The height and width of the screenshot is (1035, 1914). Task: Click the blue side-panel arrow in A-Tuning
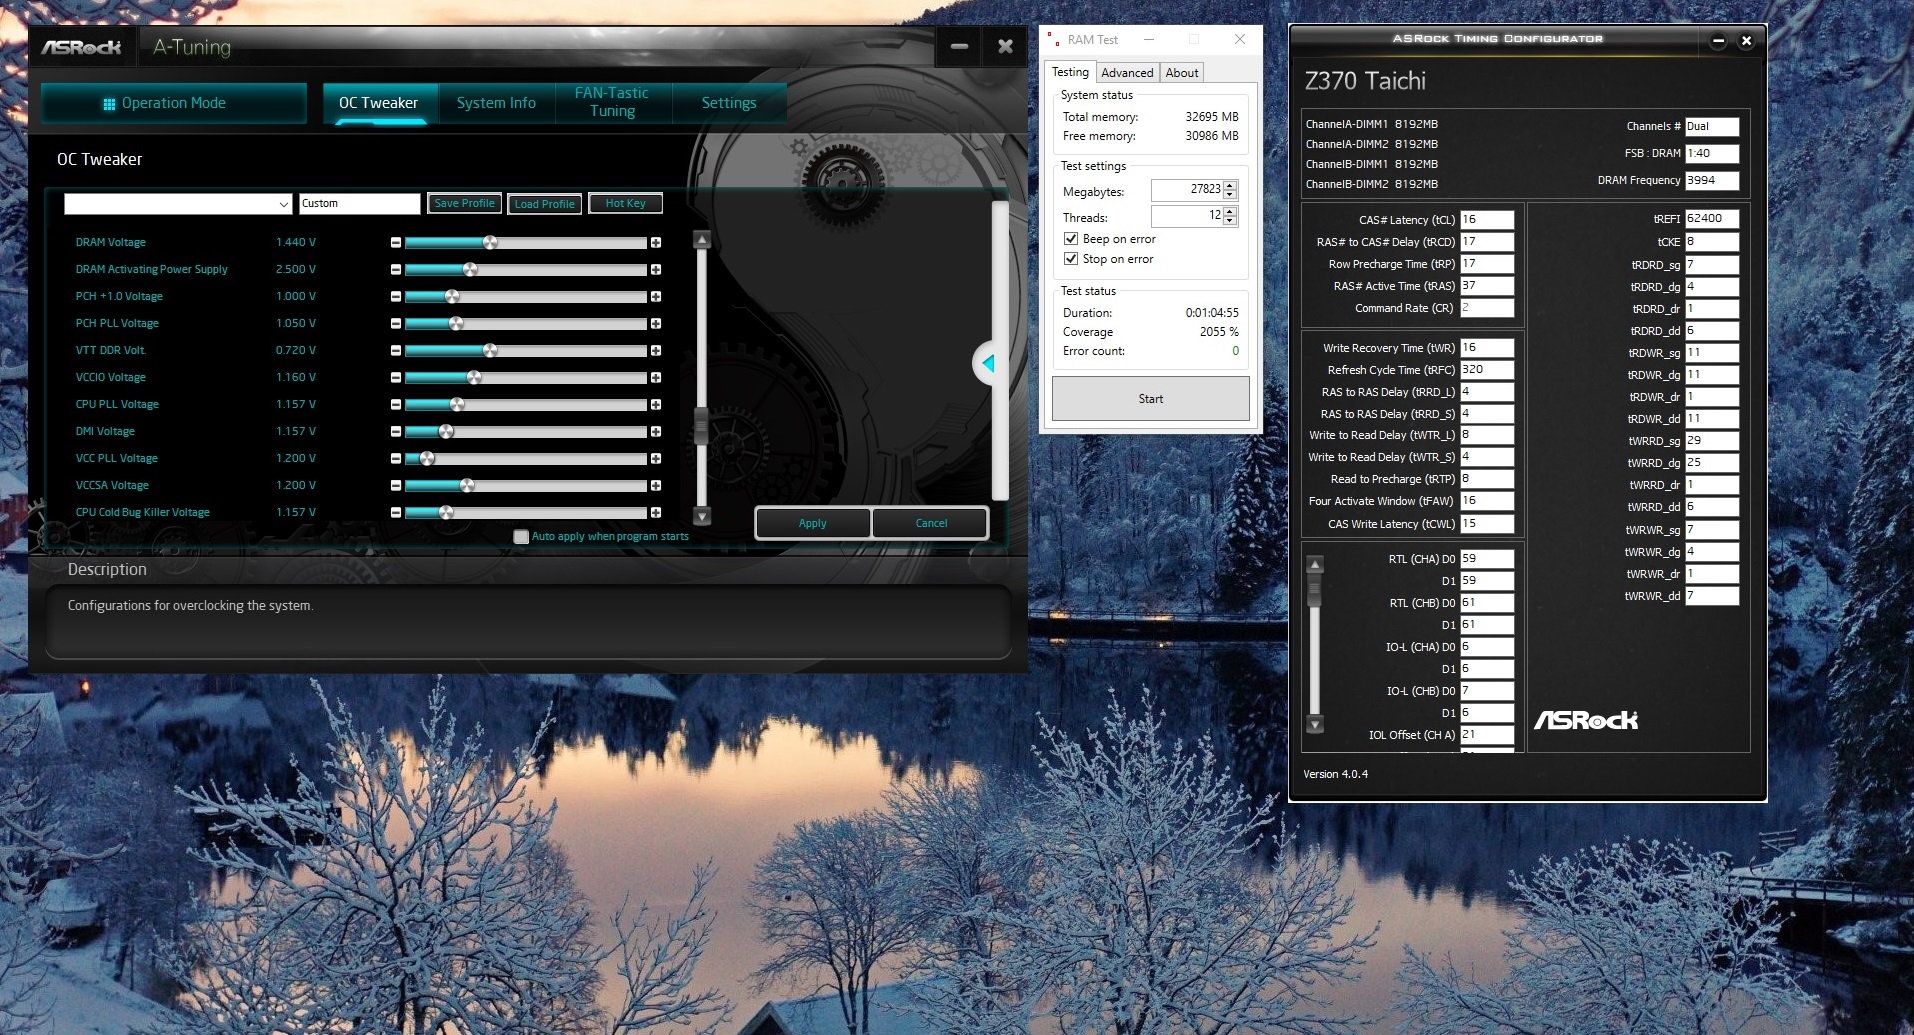[988, 364]
